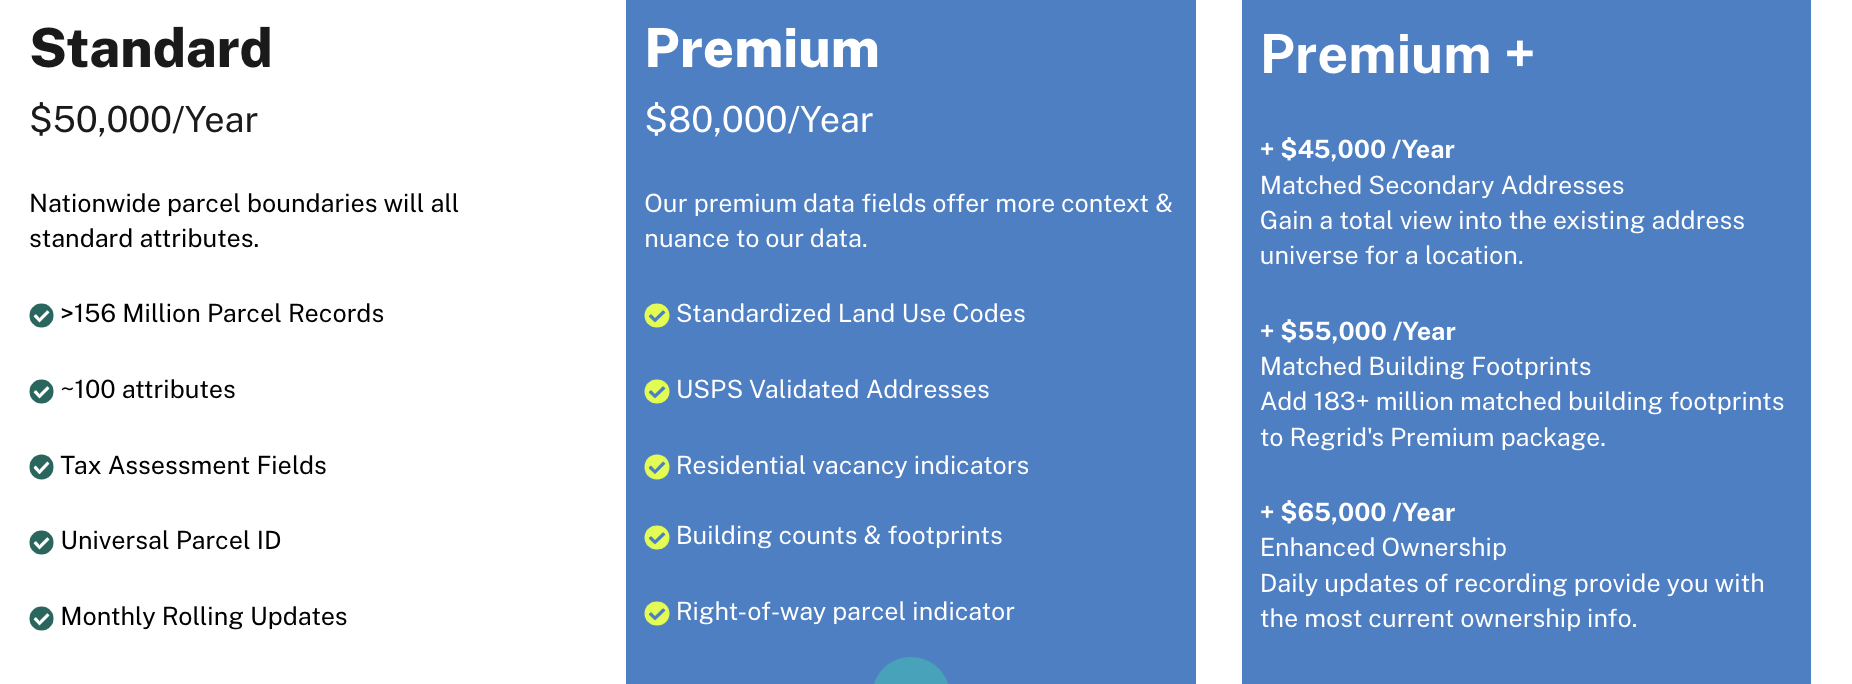Click yellow checkmark beside Residential vacancy indicators
1852x684 pixels.
pos(657,467)
